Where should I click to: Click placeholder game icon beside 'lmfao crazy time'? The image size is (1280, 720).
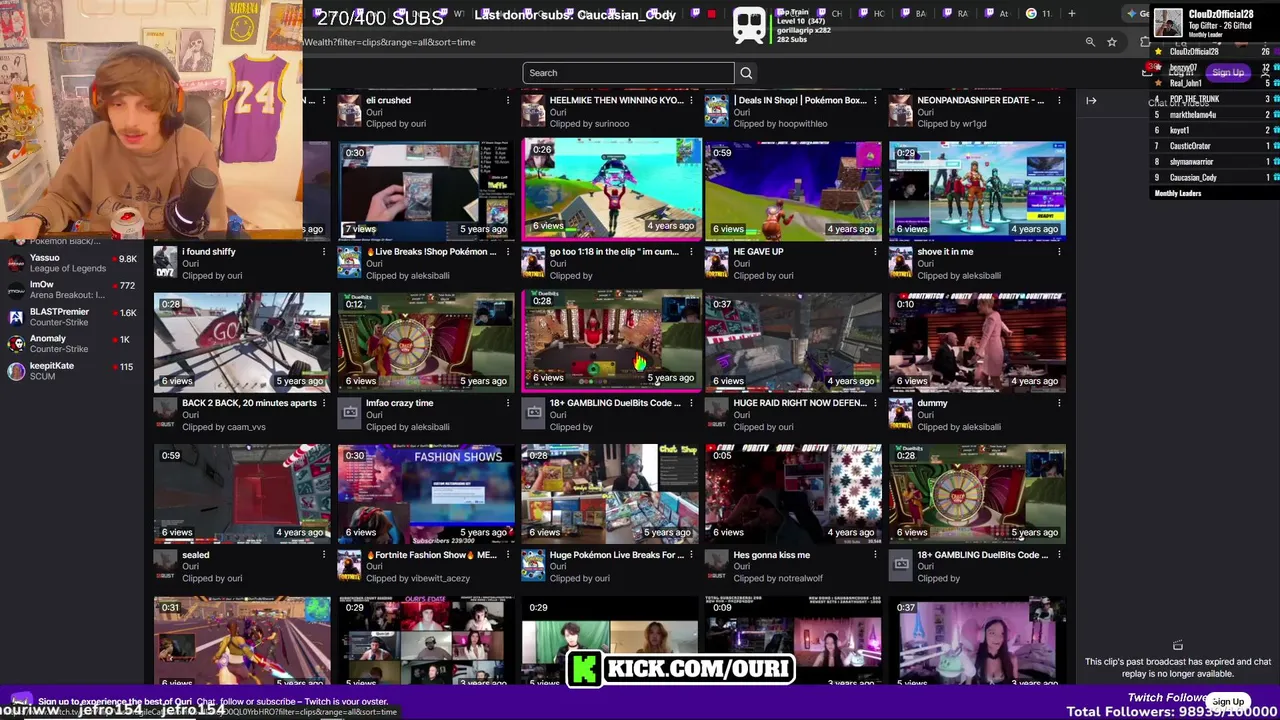coord(349,415)
